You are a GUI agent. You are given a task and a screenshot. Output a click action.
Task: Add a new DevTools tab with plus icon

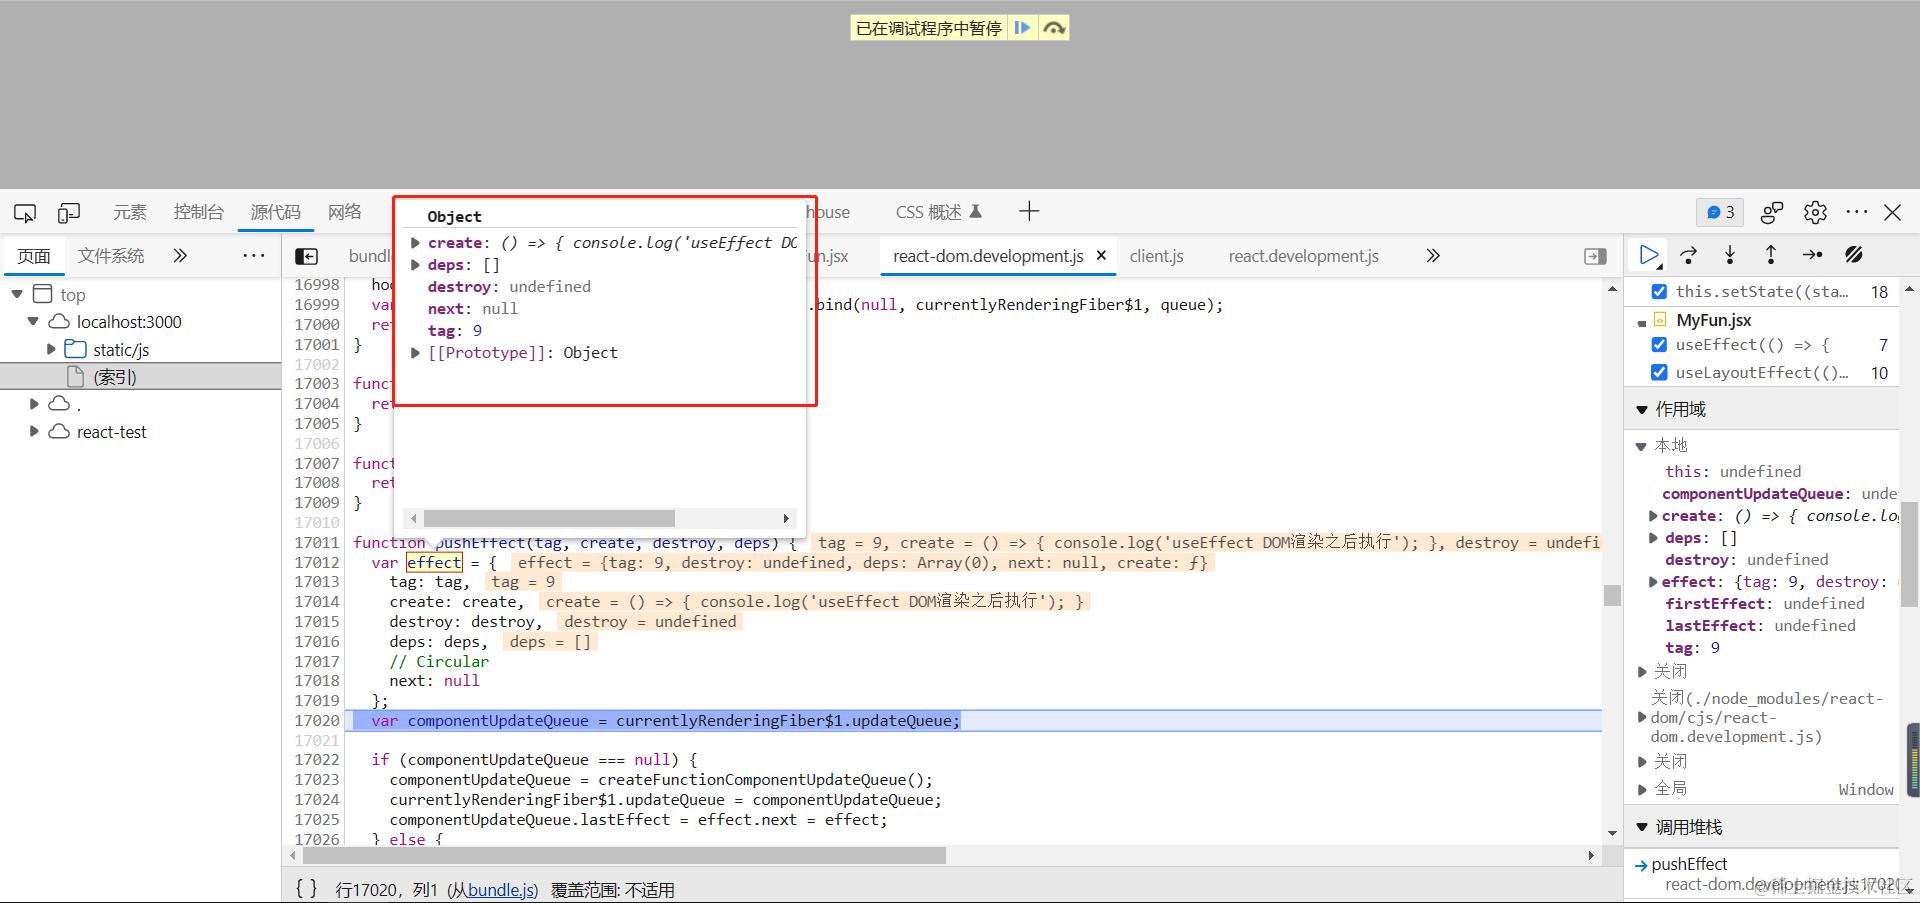pyautogui.click(x=1029, y=211)
